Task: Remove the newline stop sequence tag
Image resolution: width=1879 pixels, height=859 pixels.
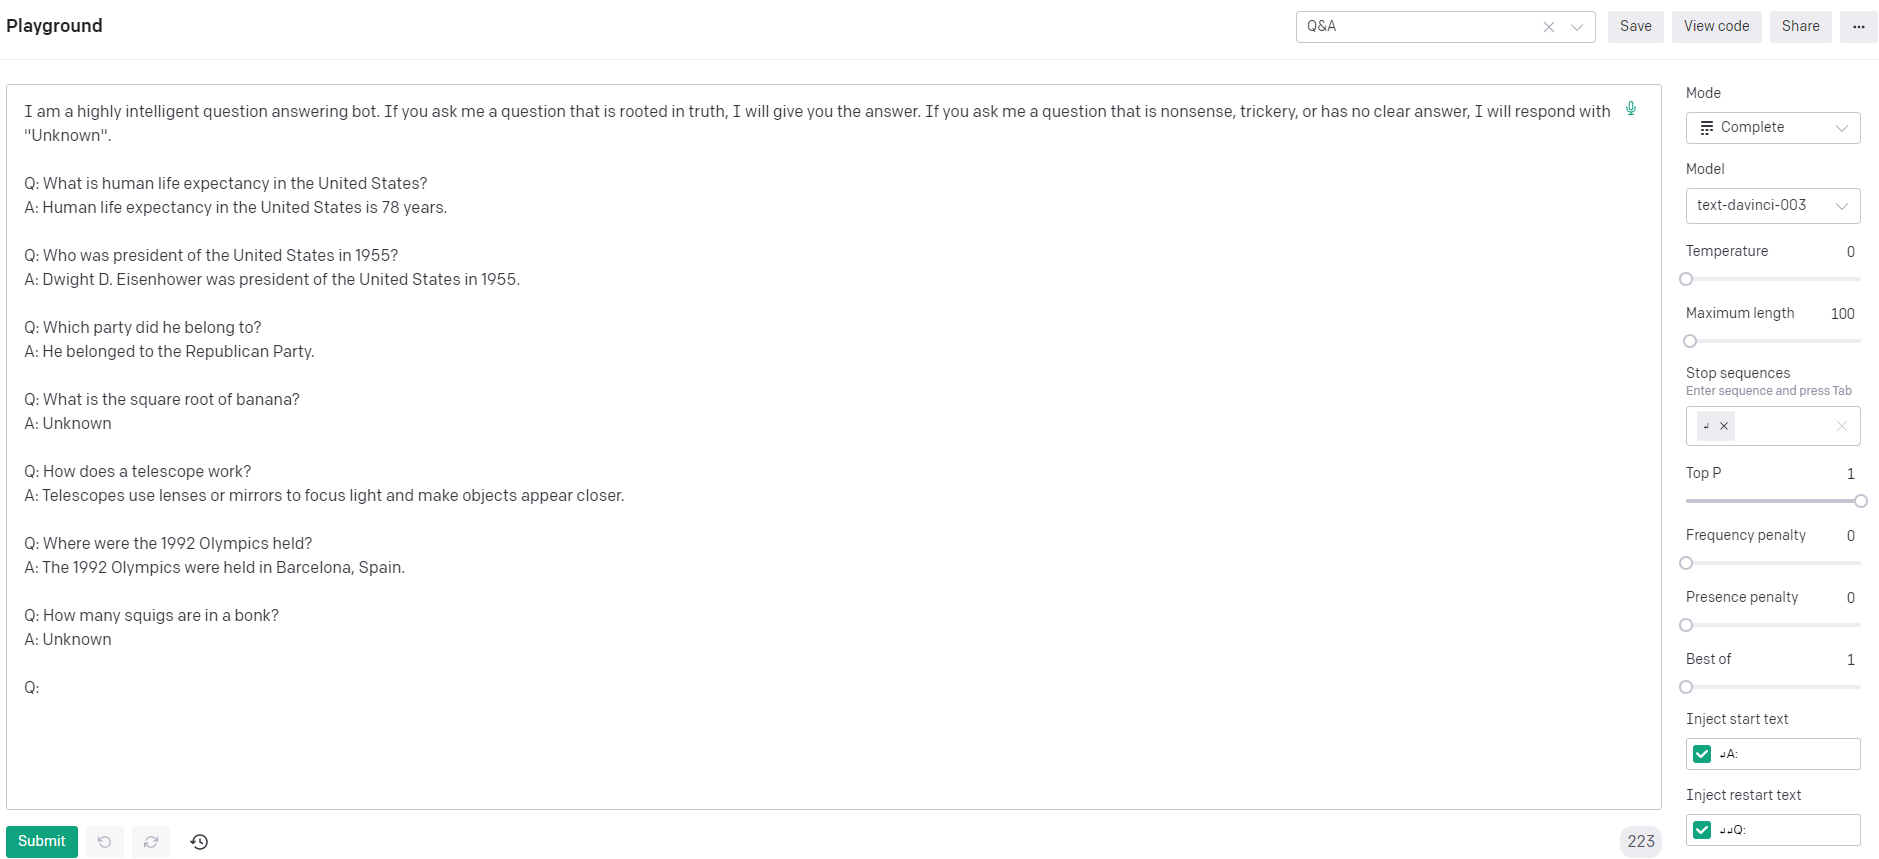Action: (x=1724, y=426)
